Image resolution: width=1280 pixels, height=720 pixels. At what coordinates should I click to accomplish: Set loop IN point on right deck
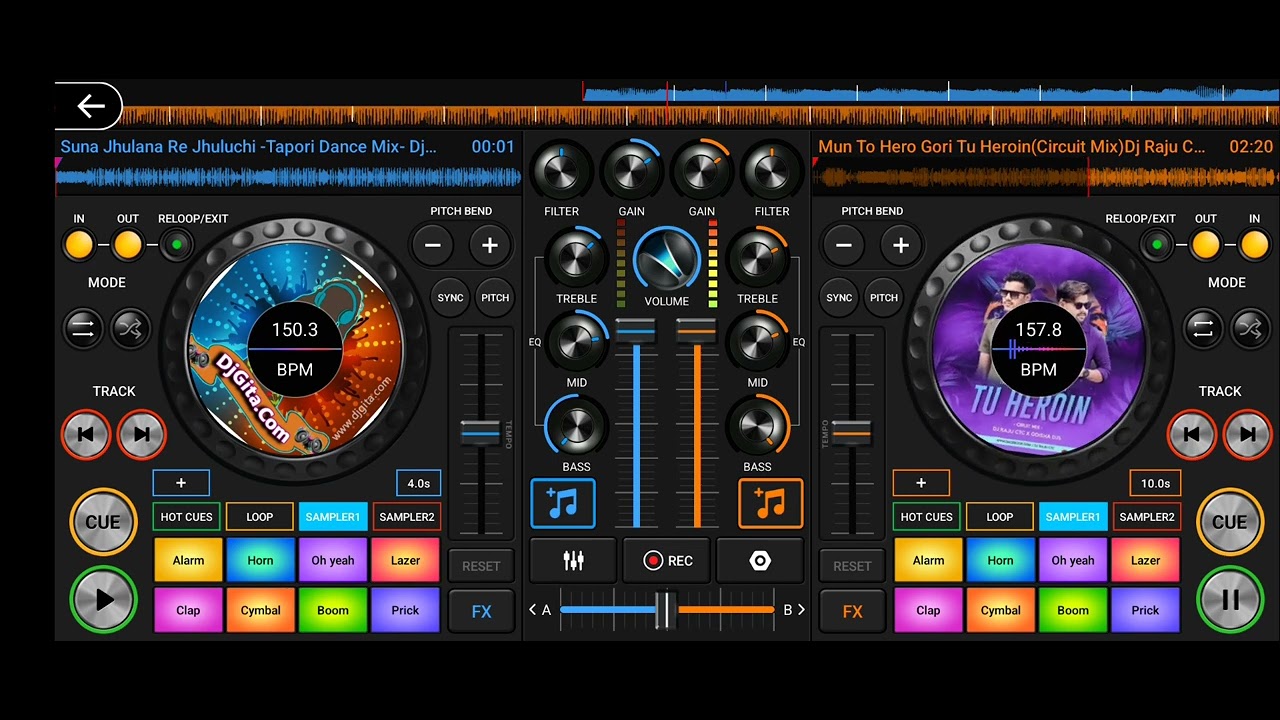tap(1254, 244)
